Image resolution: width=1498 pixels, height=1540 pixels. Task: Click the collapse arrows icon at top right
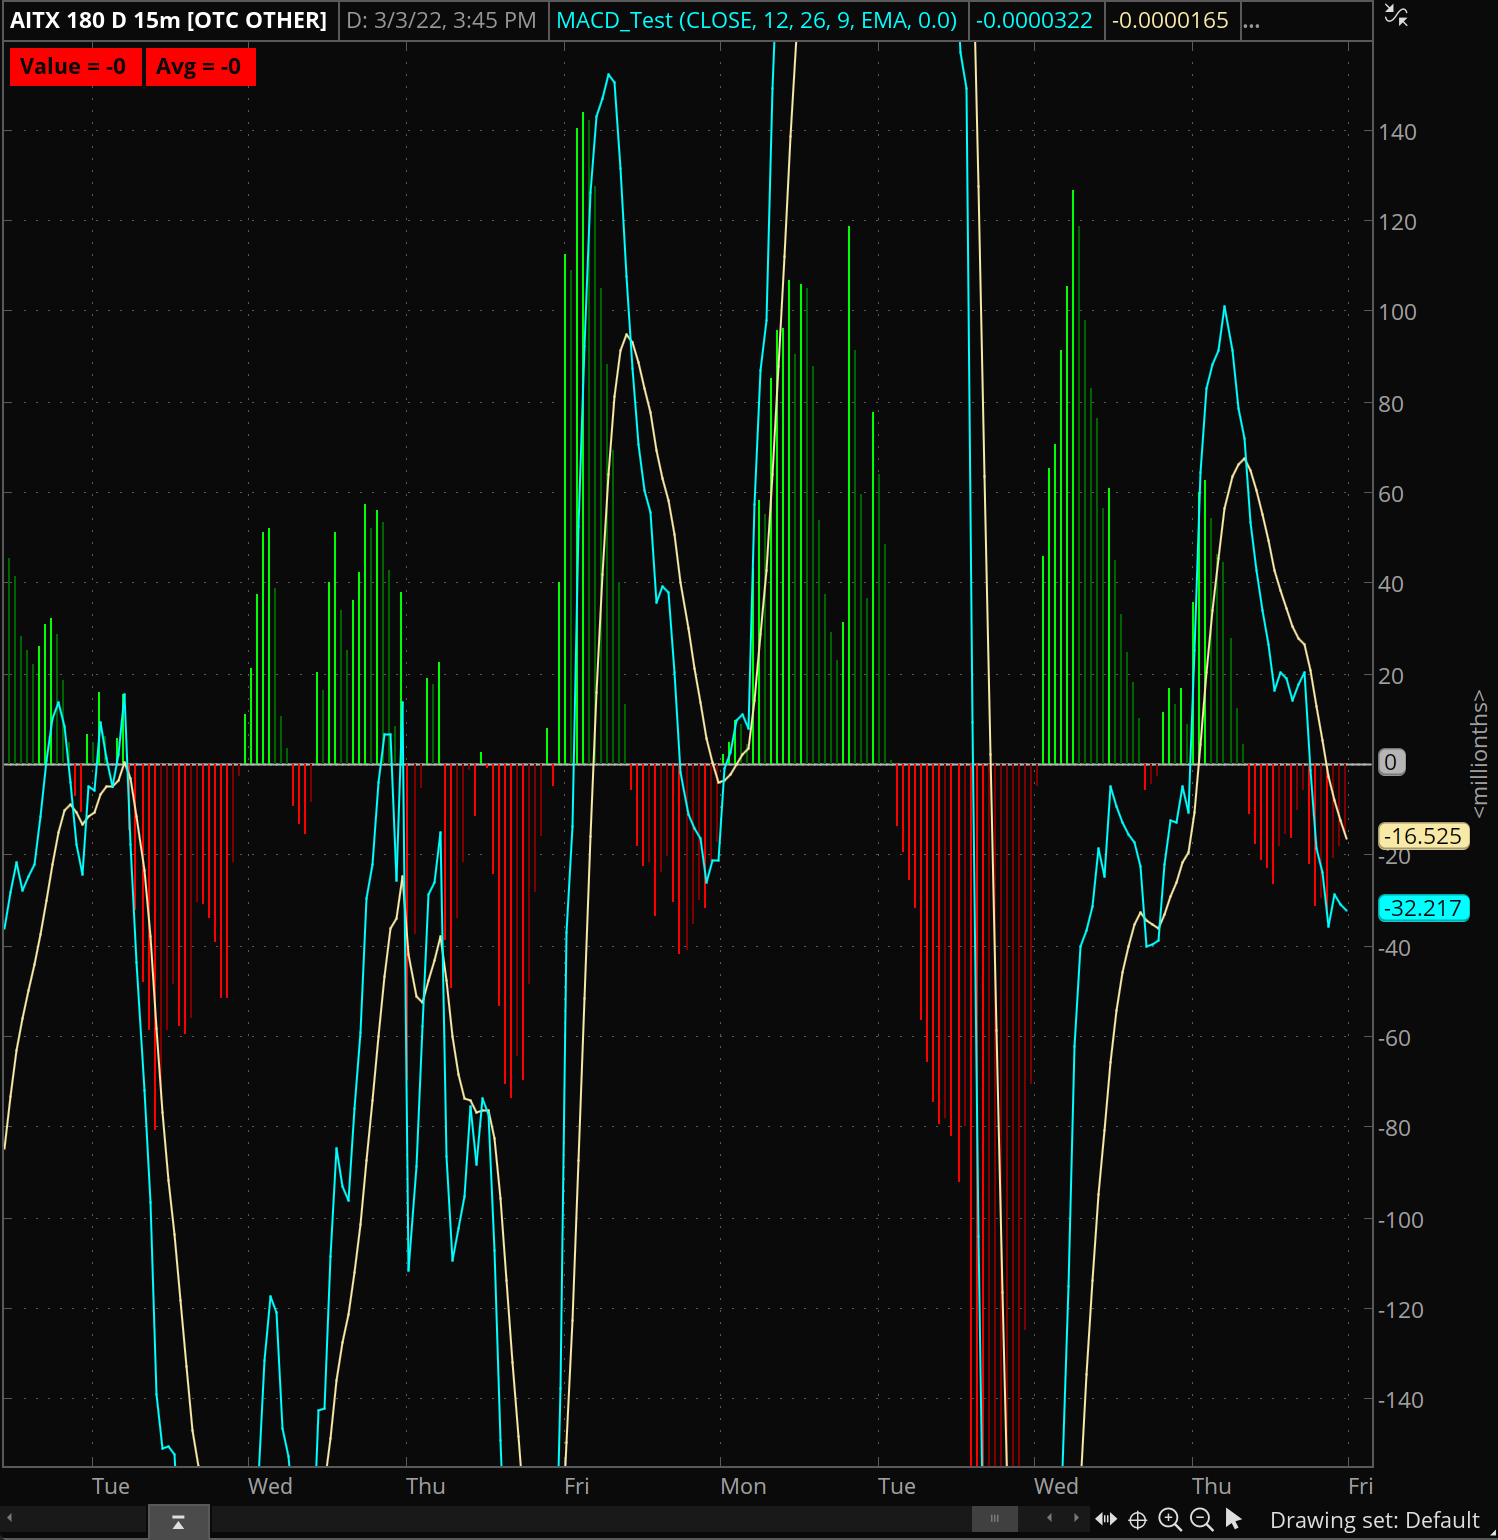point(1396,15)
